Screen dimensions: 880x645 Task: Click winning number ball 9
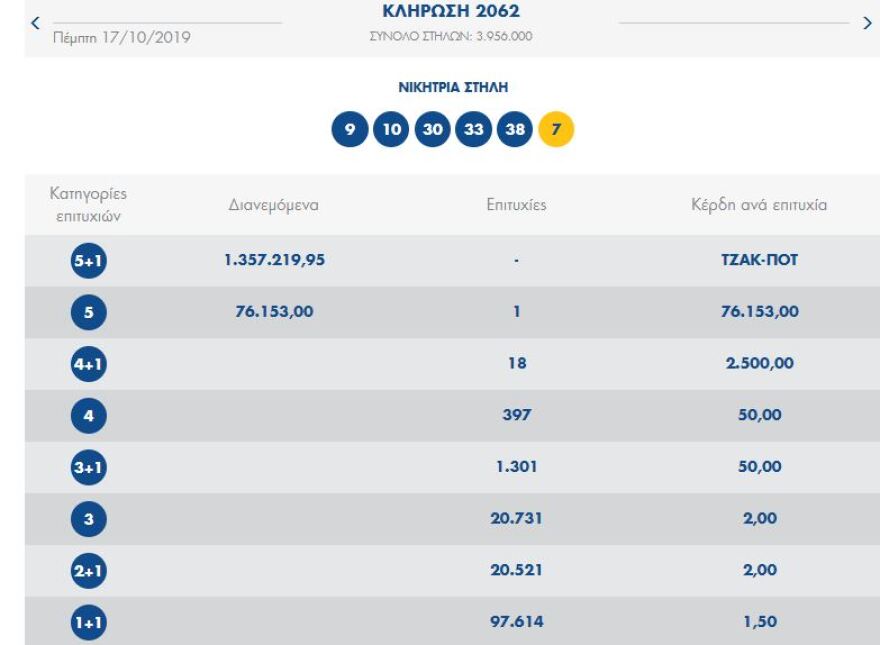[350, 130]
